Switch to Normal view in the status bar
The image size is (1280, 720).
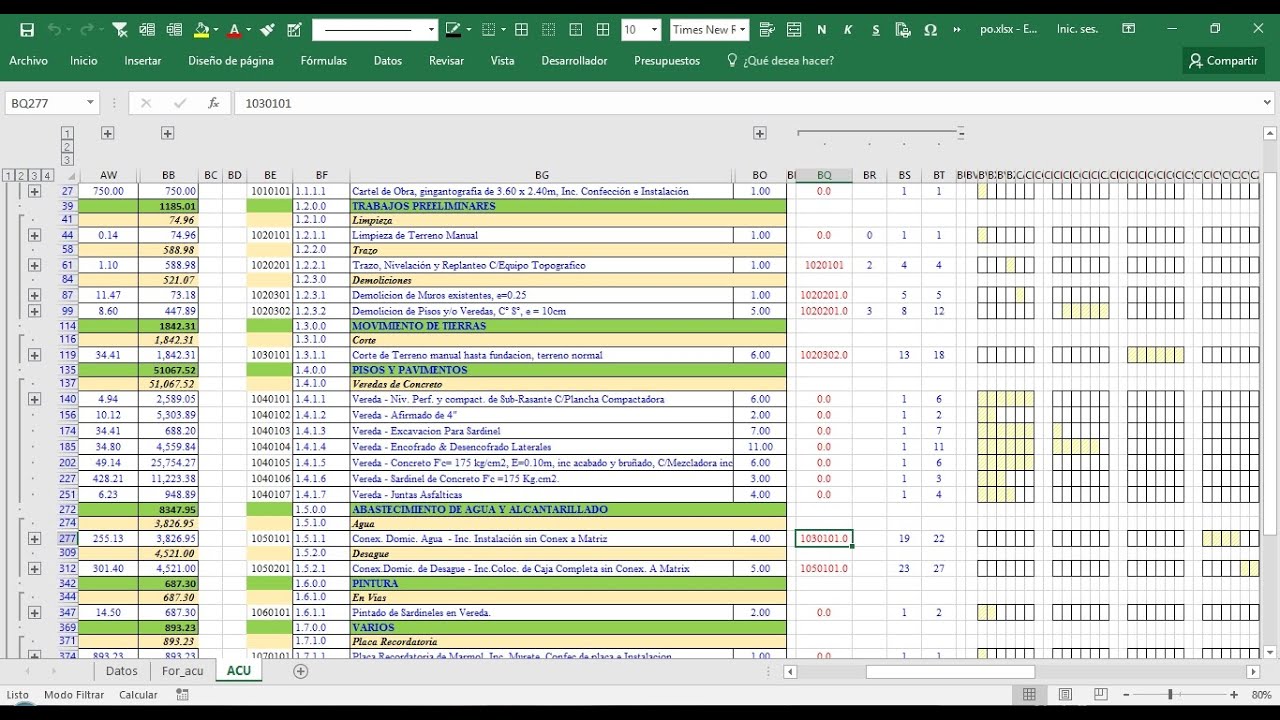coord(1029,694)
